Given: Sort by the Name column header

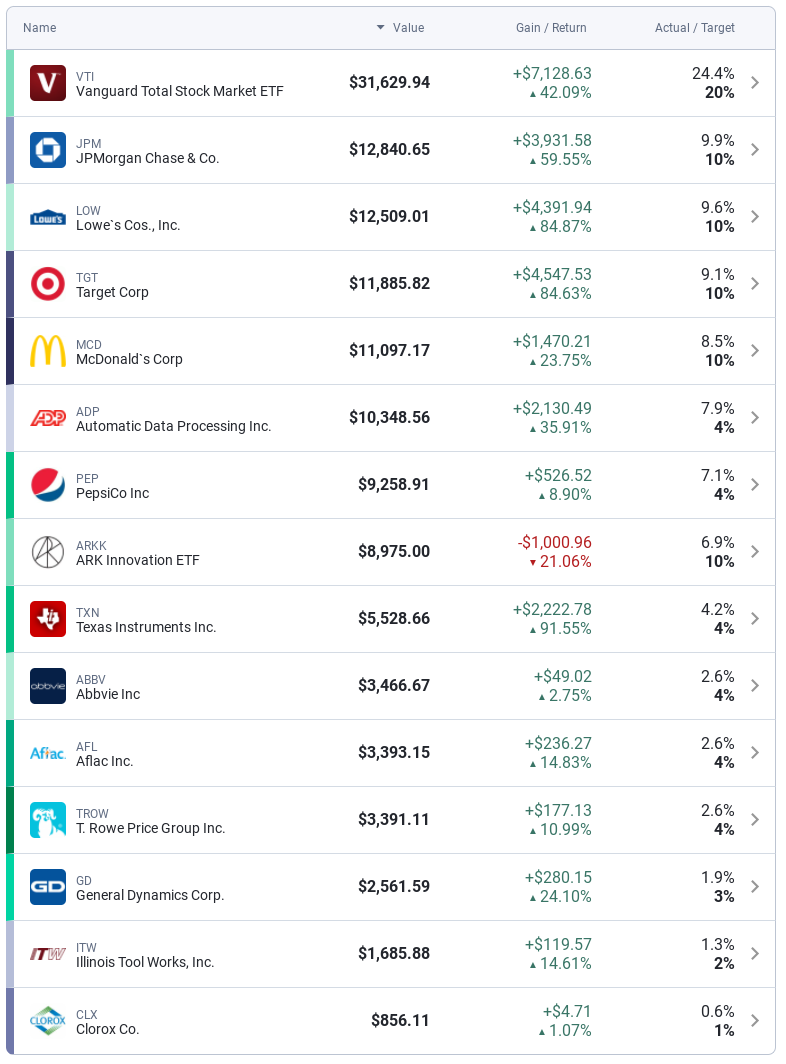Looking at the screenshot, I should click(40, 28).
